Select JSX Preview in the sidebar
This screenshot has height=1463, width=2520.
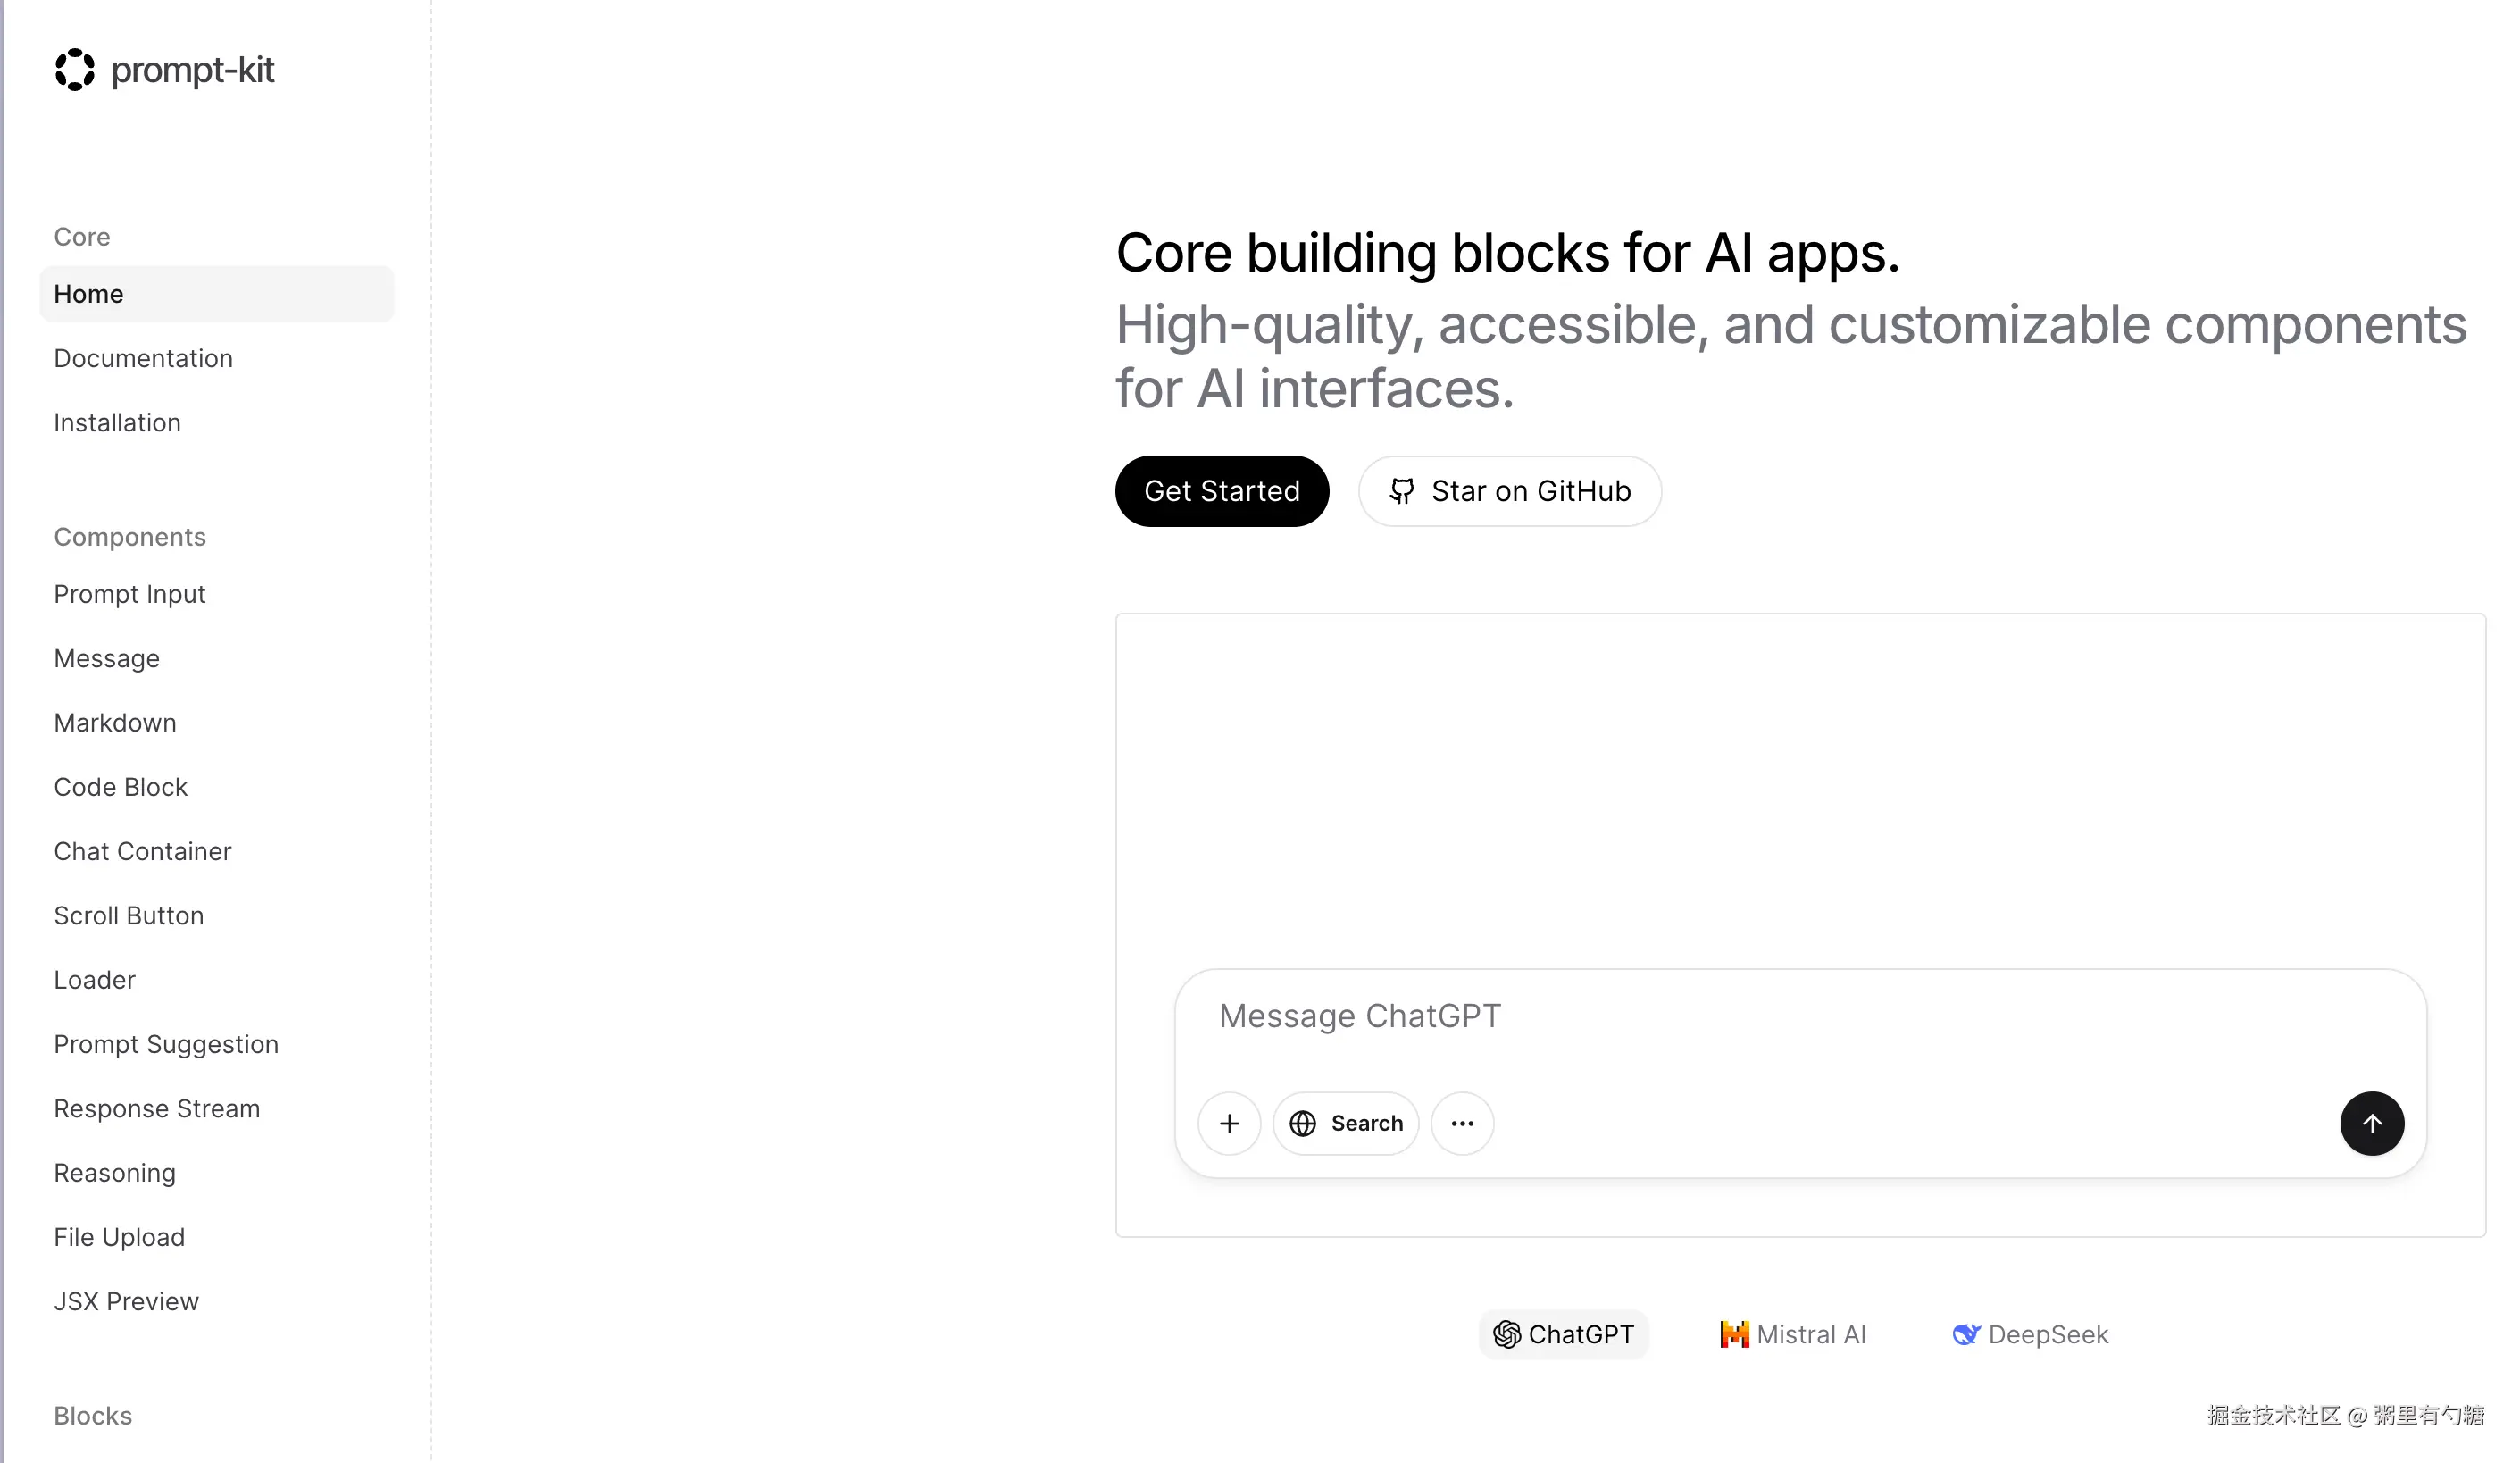pos(126,1301)
